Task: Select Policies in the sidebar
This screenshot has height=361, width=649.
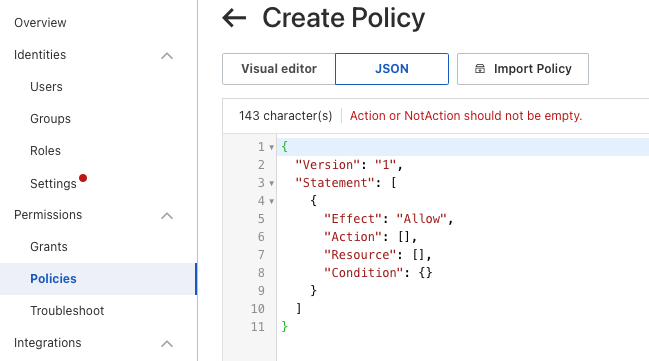Action: pyautogui.click(x=53, y=279)
